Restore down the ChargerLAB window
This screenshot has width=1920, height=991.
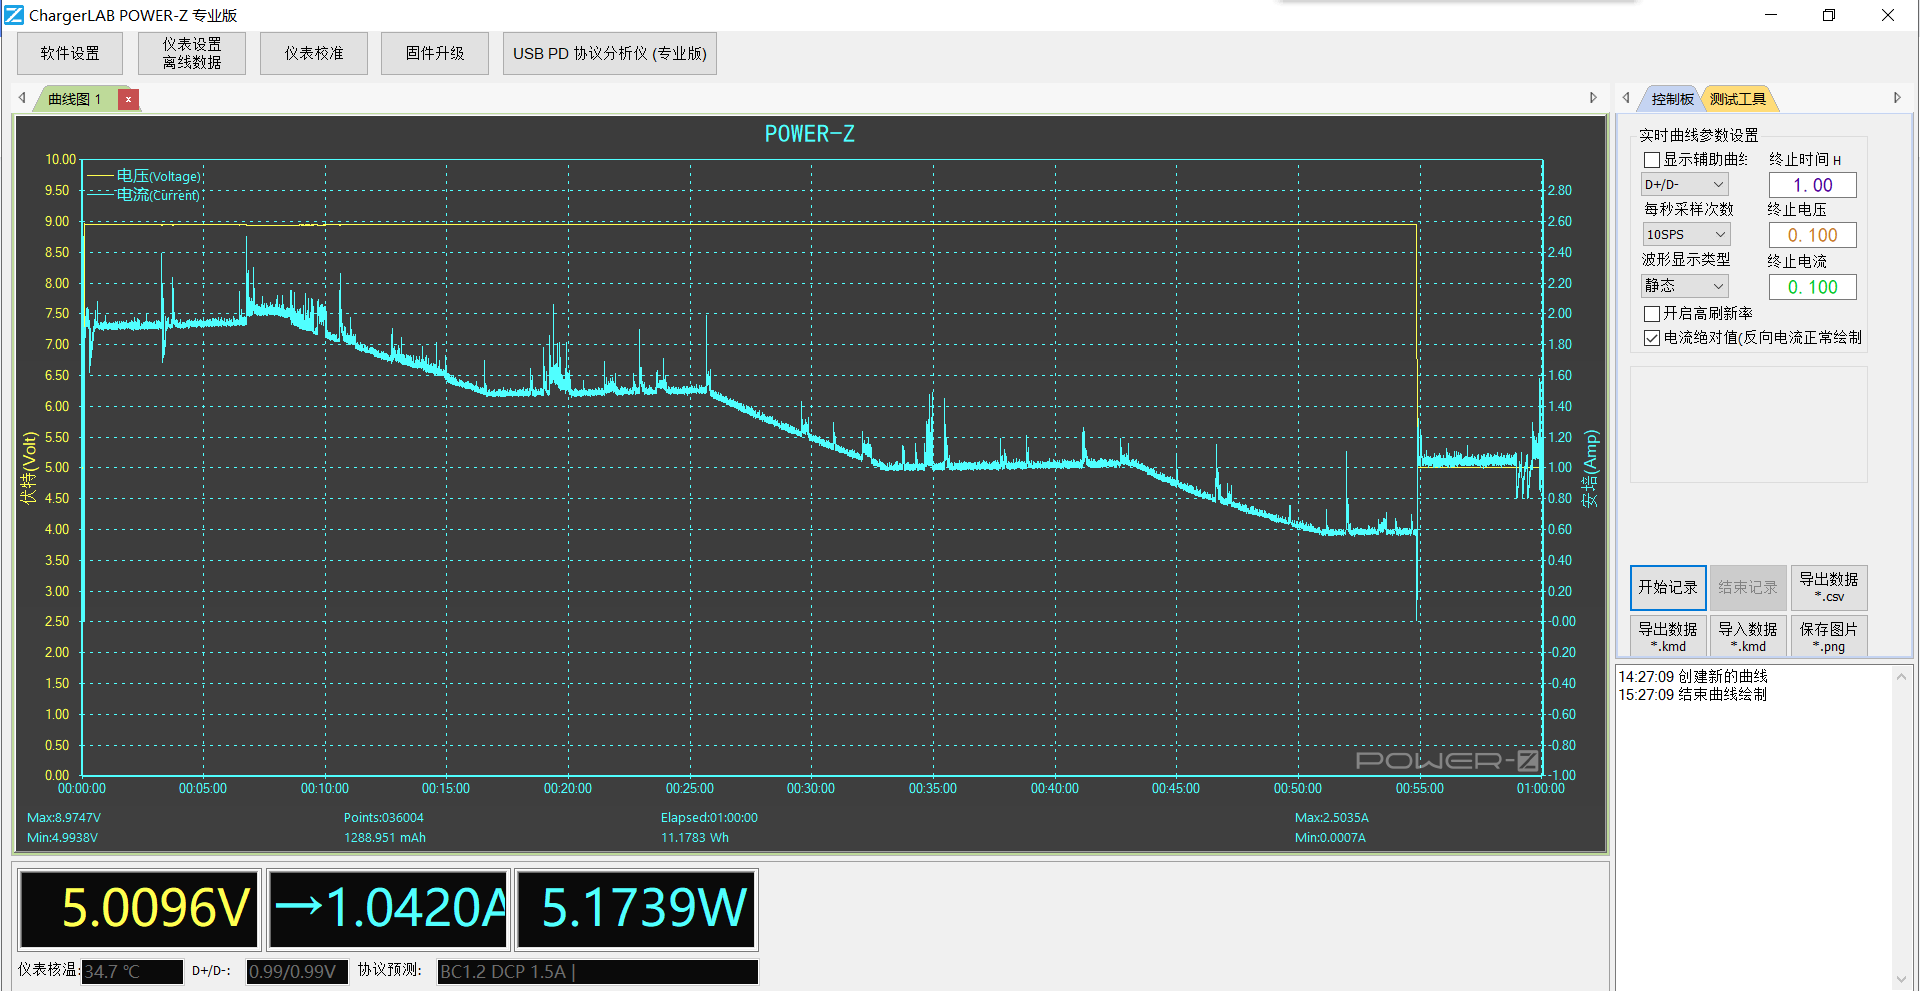click(x=1829, y=15)
